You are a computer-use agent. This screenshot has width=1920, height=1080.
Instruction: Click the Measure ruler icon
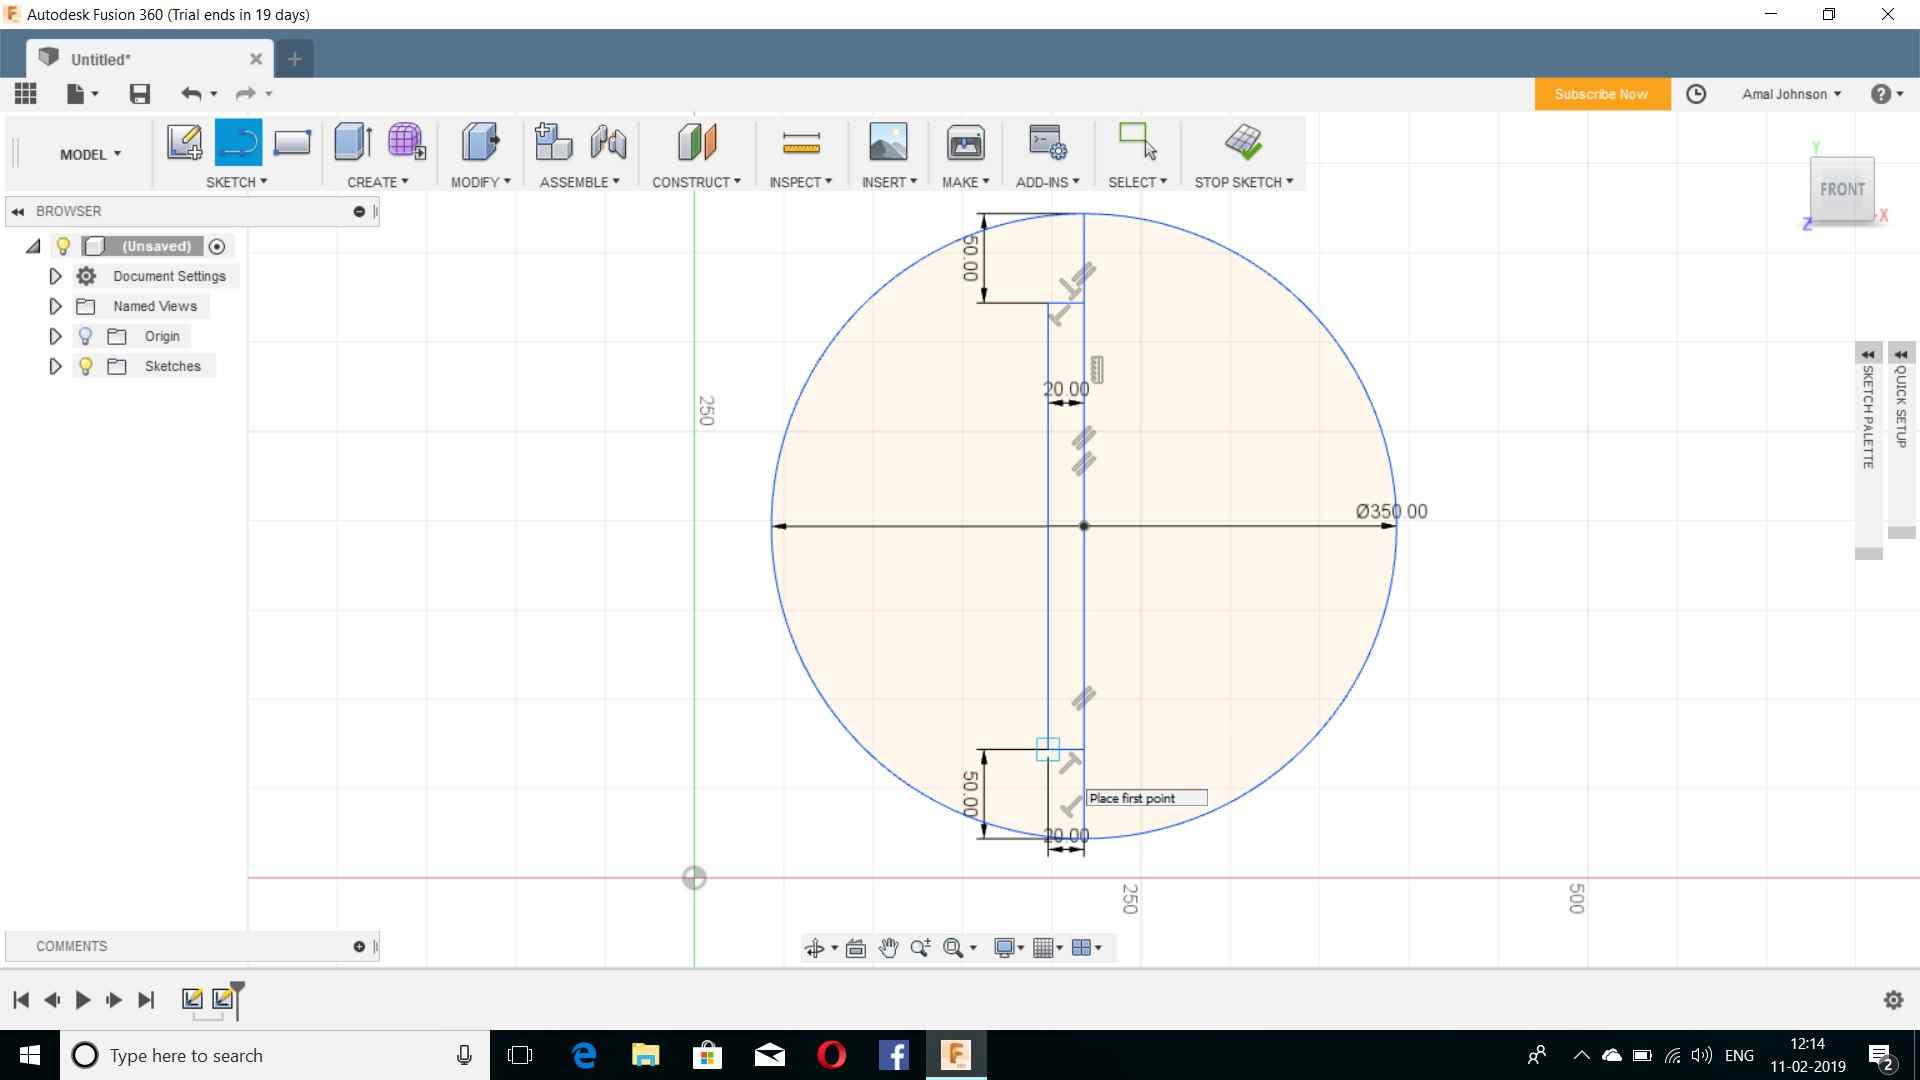click(801, 142)
